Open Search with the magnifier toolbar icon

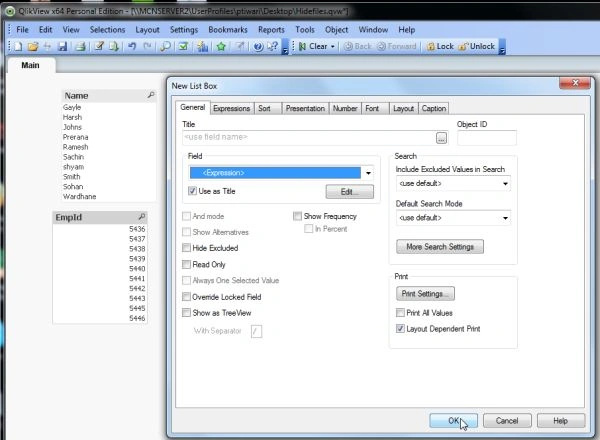pos(165,46)
